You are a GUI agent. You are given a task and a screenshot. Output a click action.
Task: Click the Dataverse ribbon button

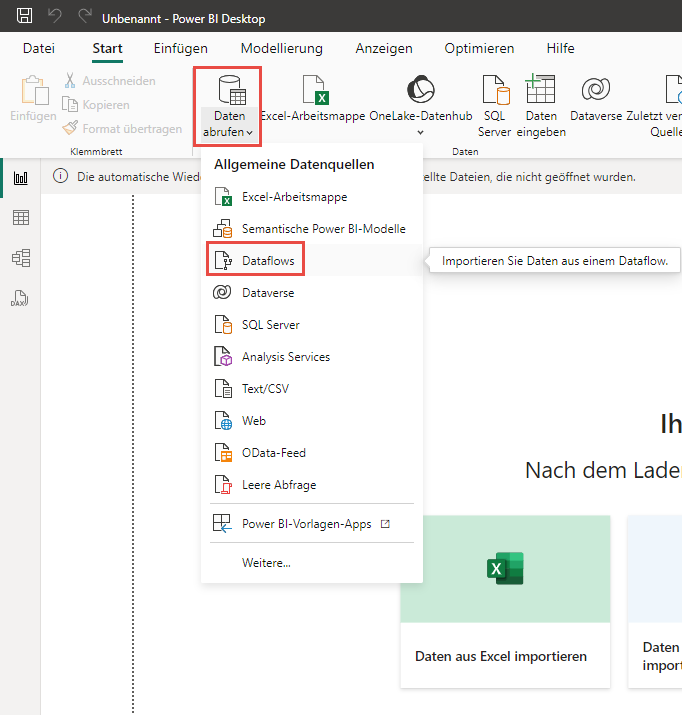pyautogui.click(x=596, y=99)
